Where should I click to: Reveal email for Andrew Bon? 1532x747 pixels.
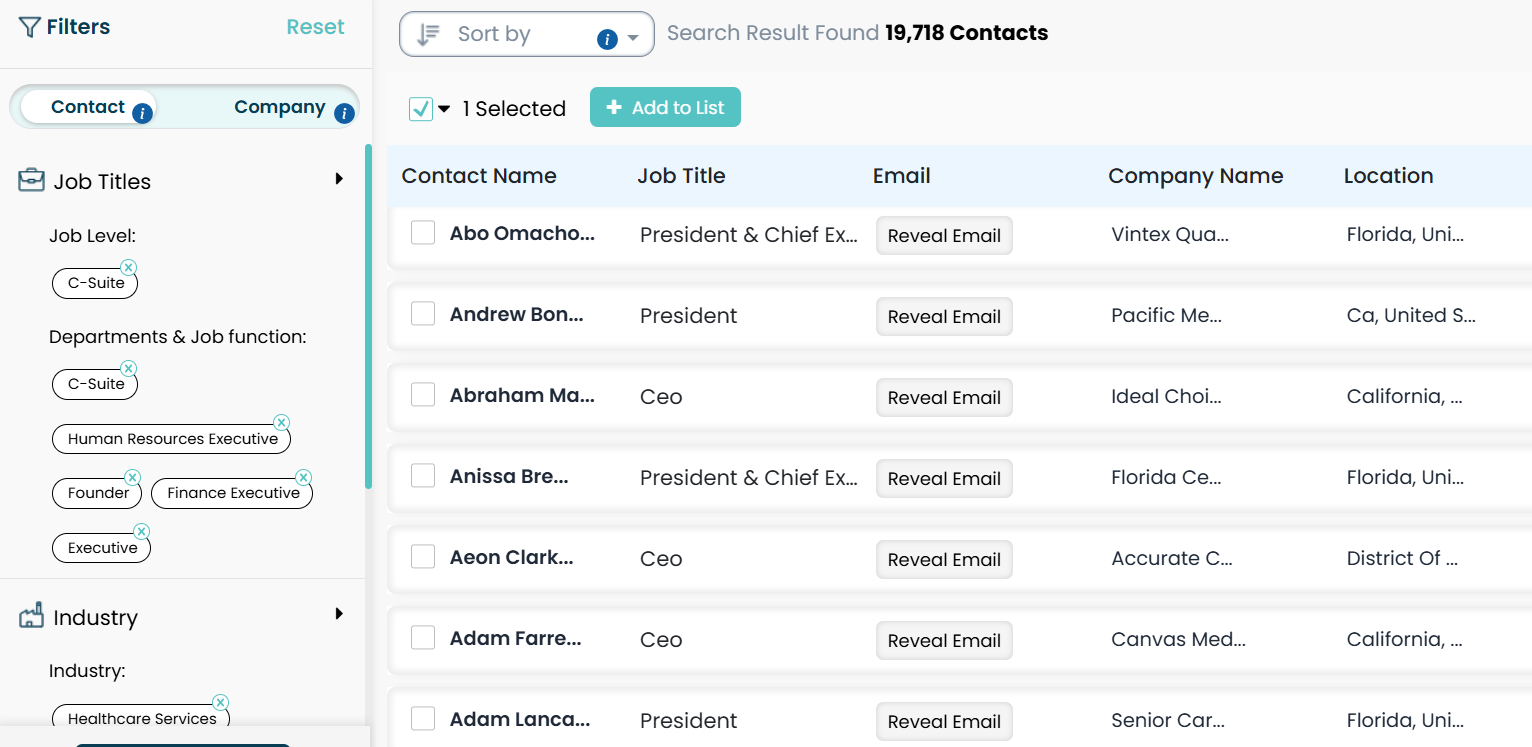(x=944, y=317)
